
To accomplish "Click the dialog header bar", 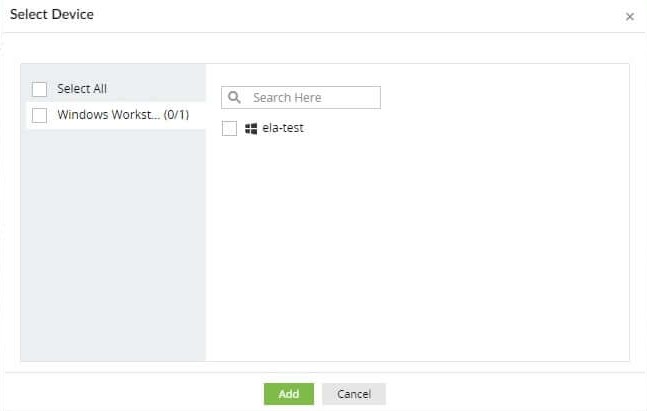I will (350, 15).
